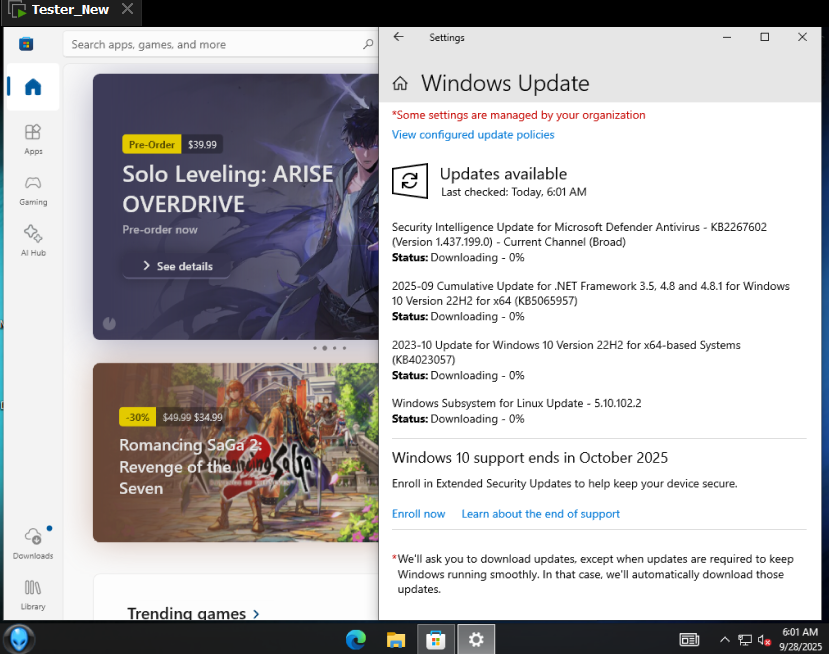Open Gaming section in Microsoft Store
This screenshot has width=829, height=654.
click(33, 190)
